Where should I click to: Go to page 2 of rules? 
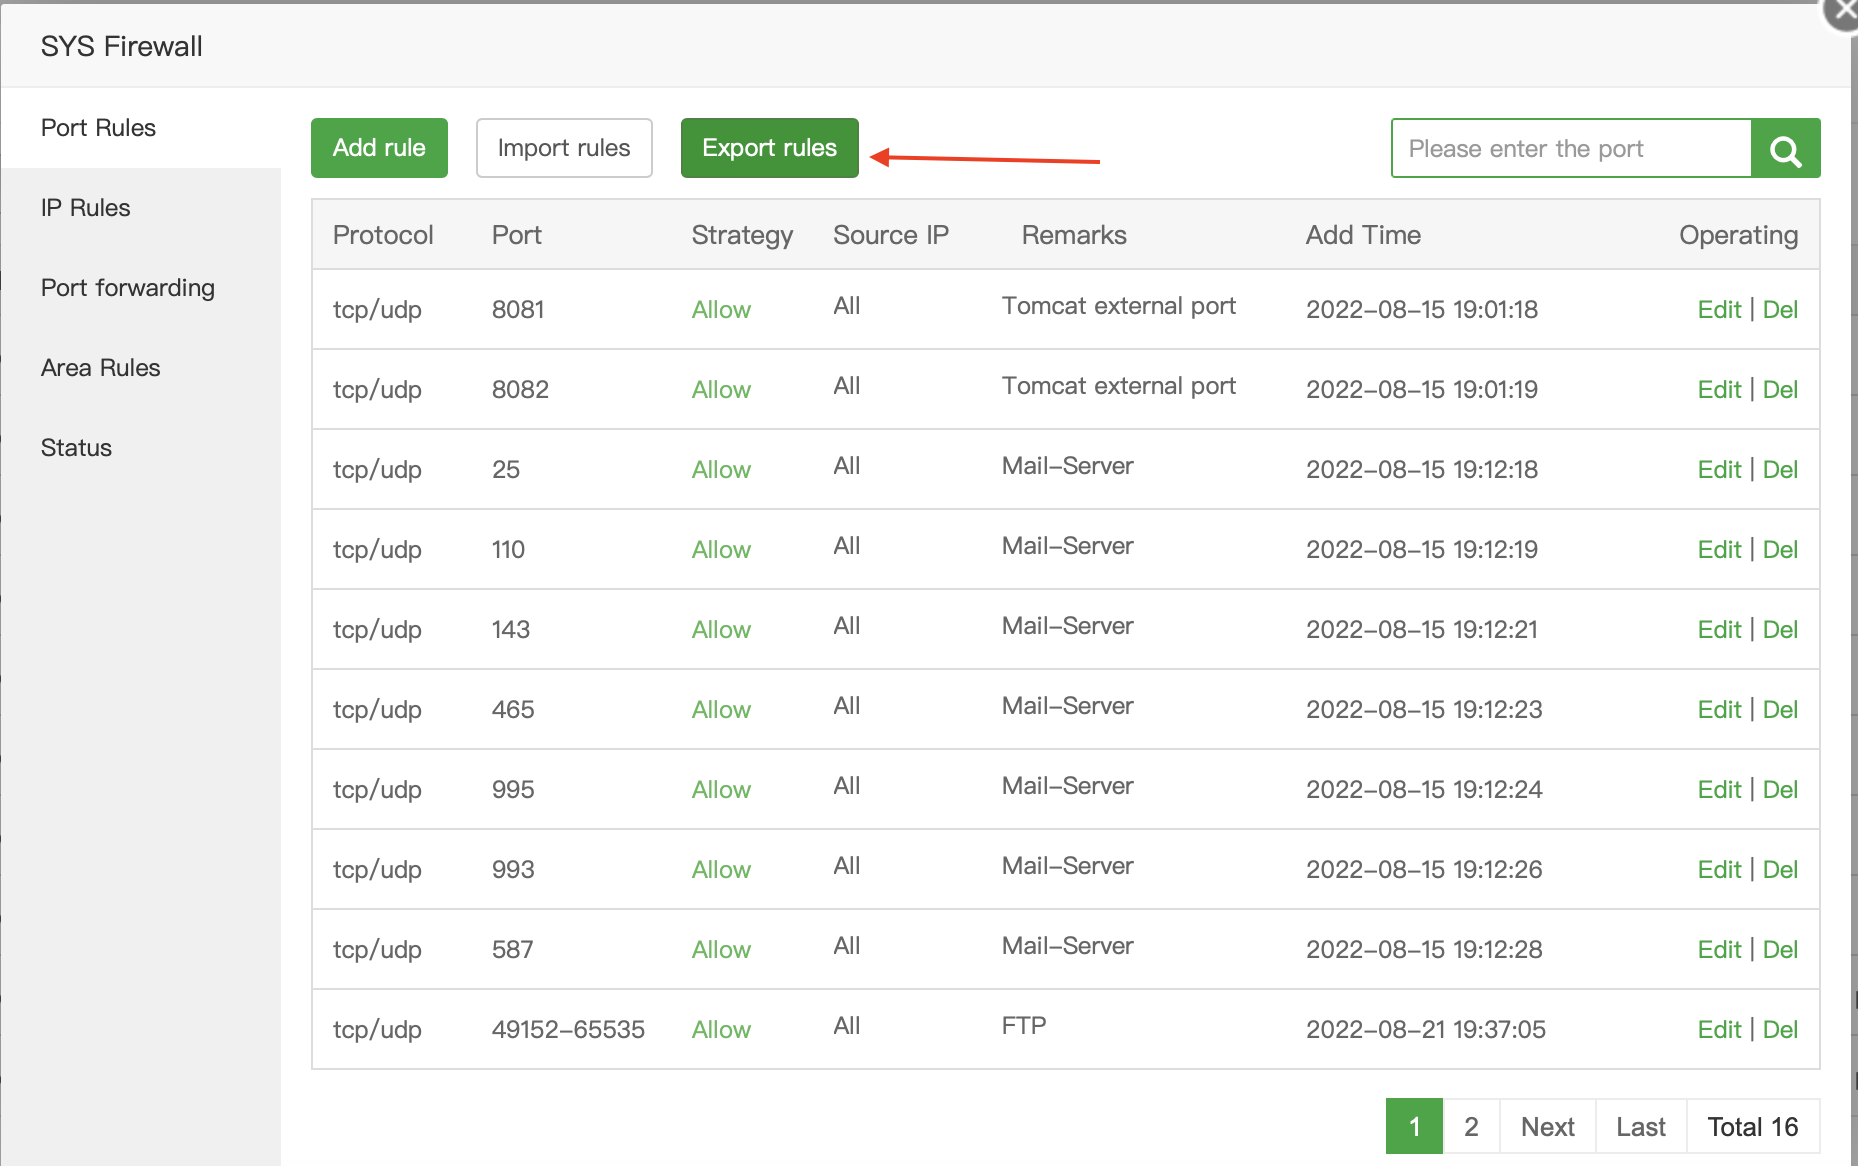point(1471,1127)
